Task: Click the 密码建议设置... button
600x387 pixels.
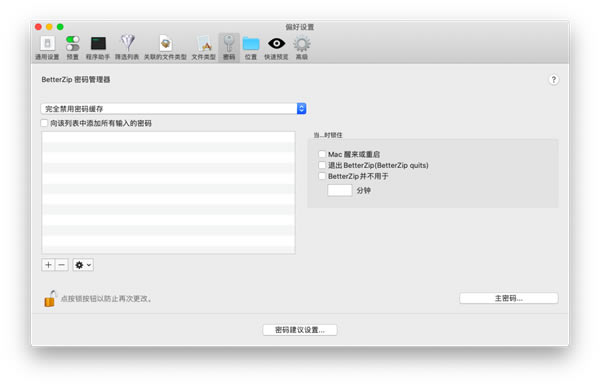Action: (300, 330)
